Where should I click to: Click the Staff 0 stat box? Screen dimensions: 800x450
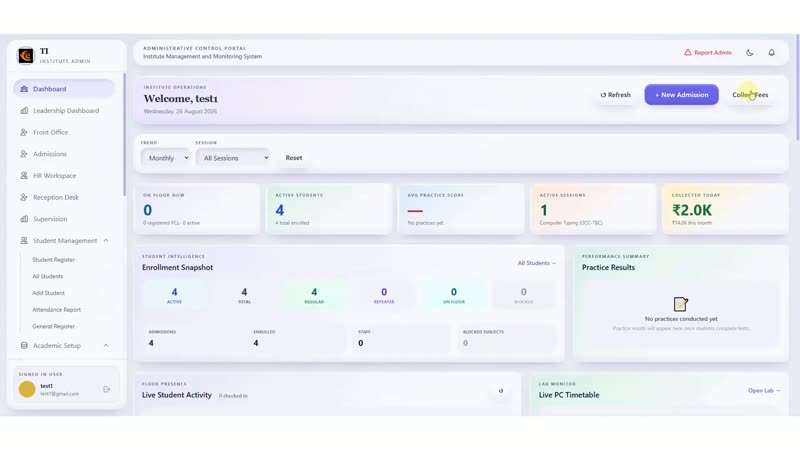(x=402, y=338)
